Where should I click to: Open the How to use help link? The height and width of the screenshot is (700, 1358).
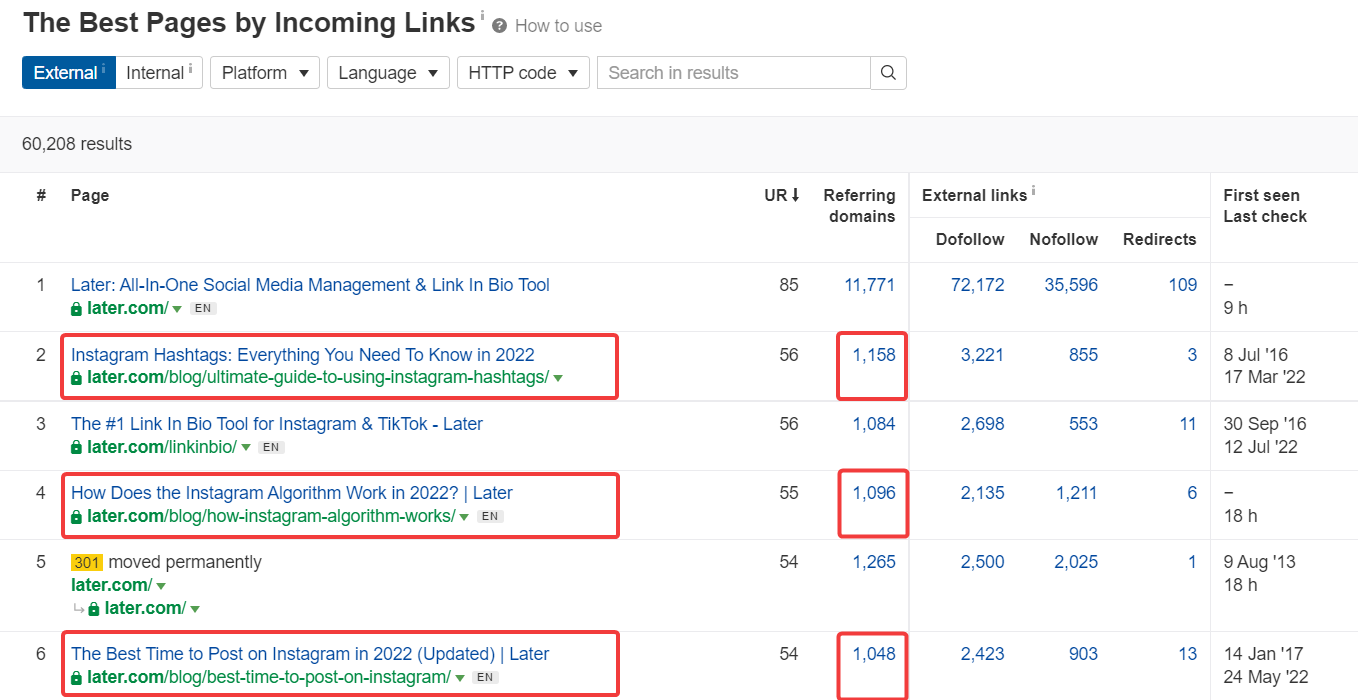click(x=558, y=26)
